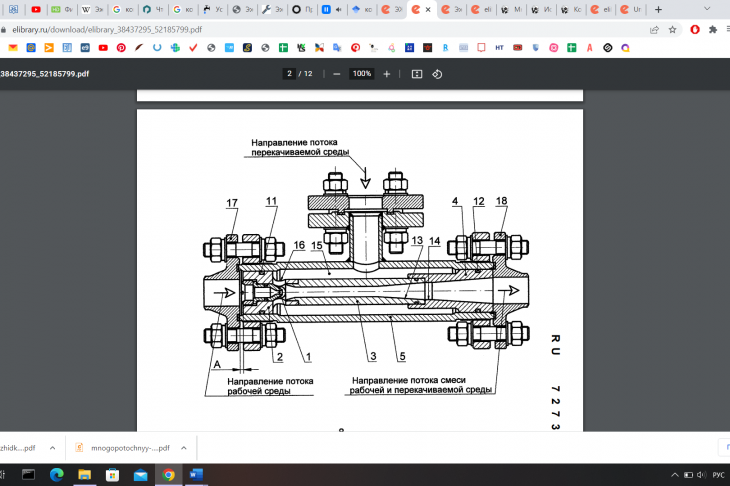This screenshot has width=730, height=486.
Task: Switch to the last tab labeled Ur
Action: click(631, 9)
